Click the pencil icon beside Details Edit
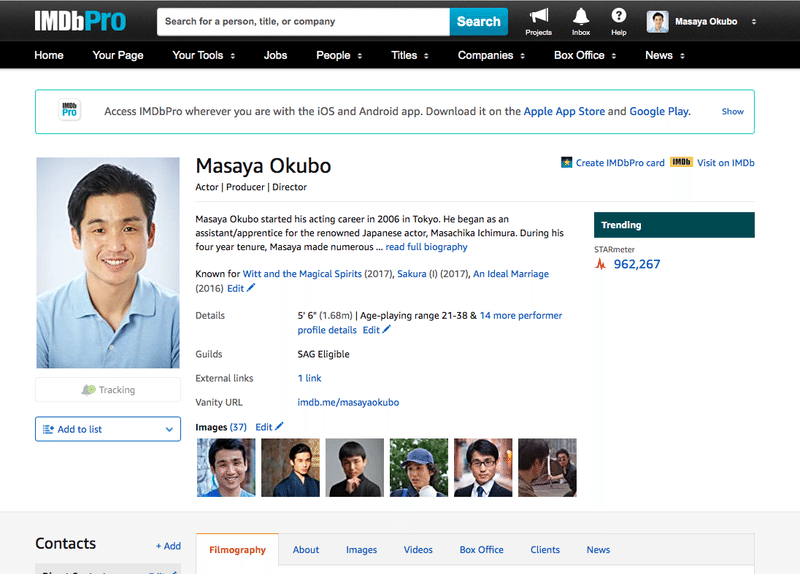 click(x=386, y=329)
